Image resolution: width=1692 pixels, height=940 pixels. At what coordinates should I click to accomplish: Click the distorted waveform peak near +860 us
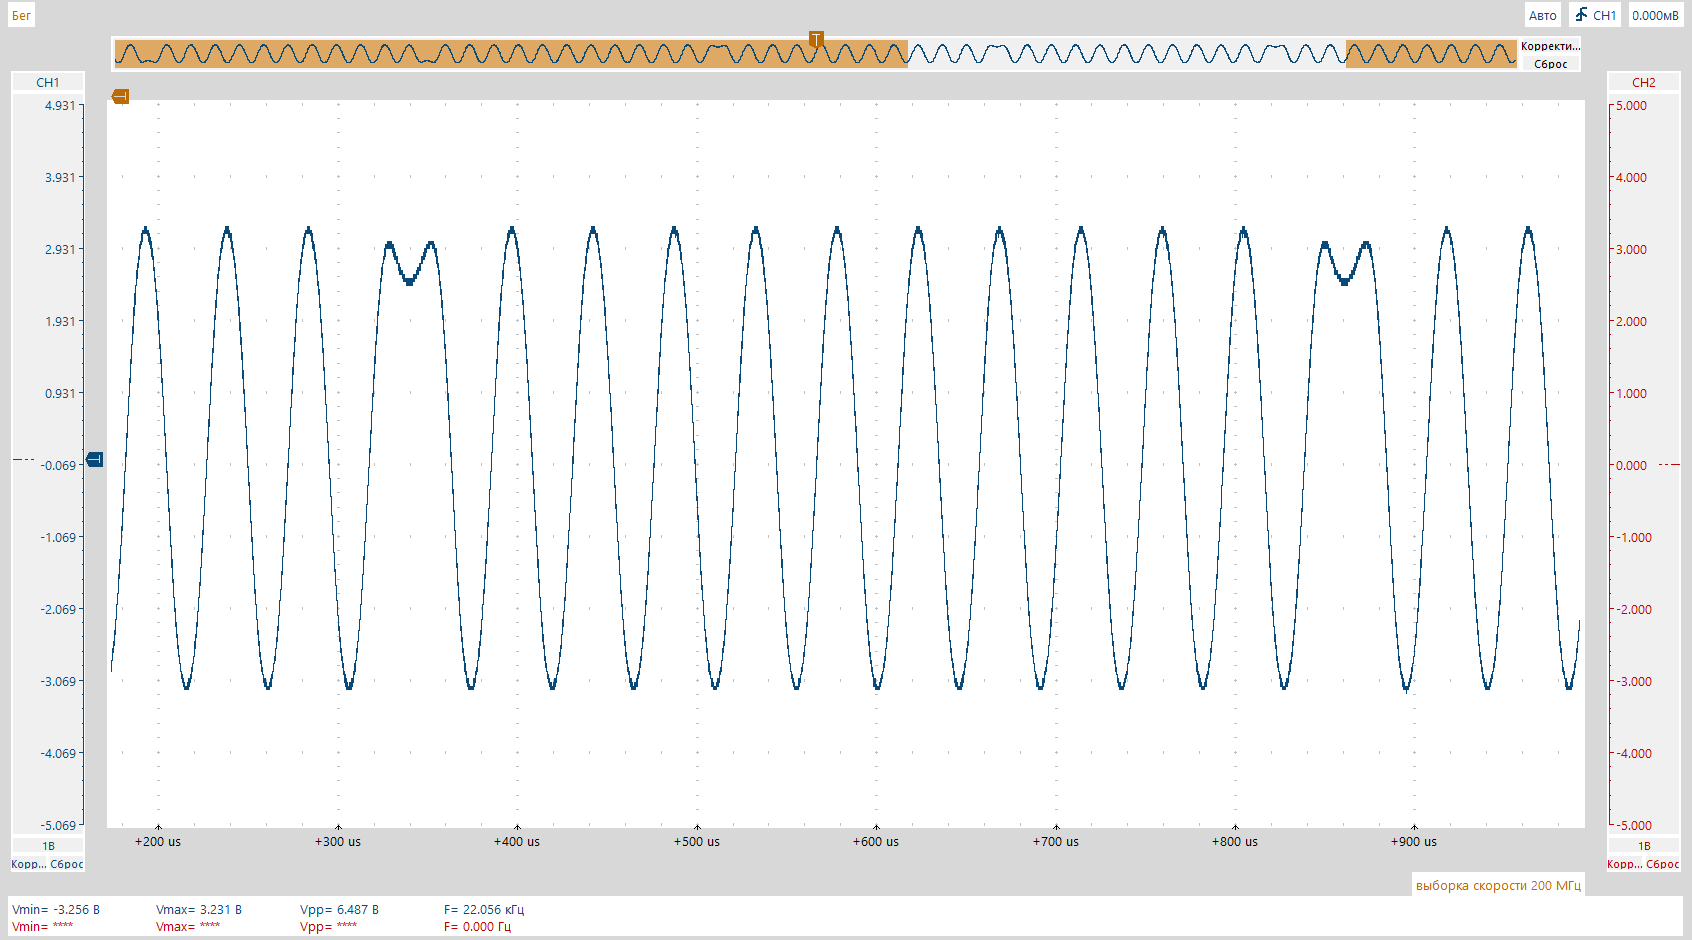click(1345, 263)
